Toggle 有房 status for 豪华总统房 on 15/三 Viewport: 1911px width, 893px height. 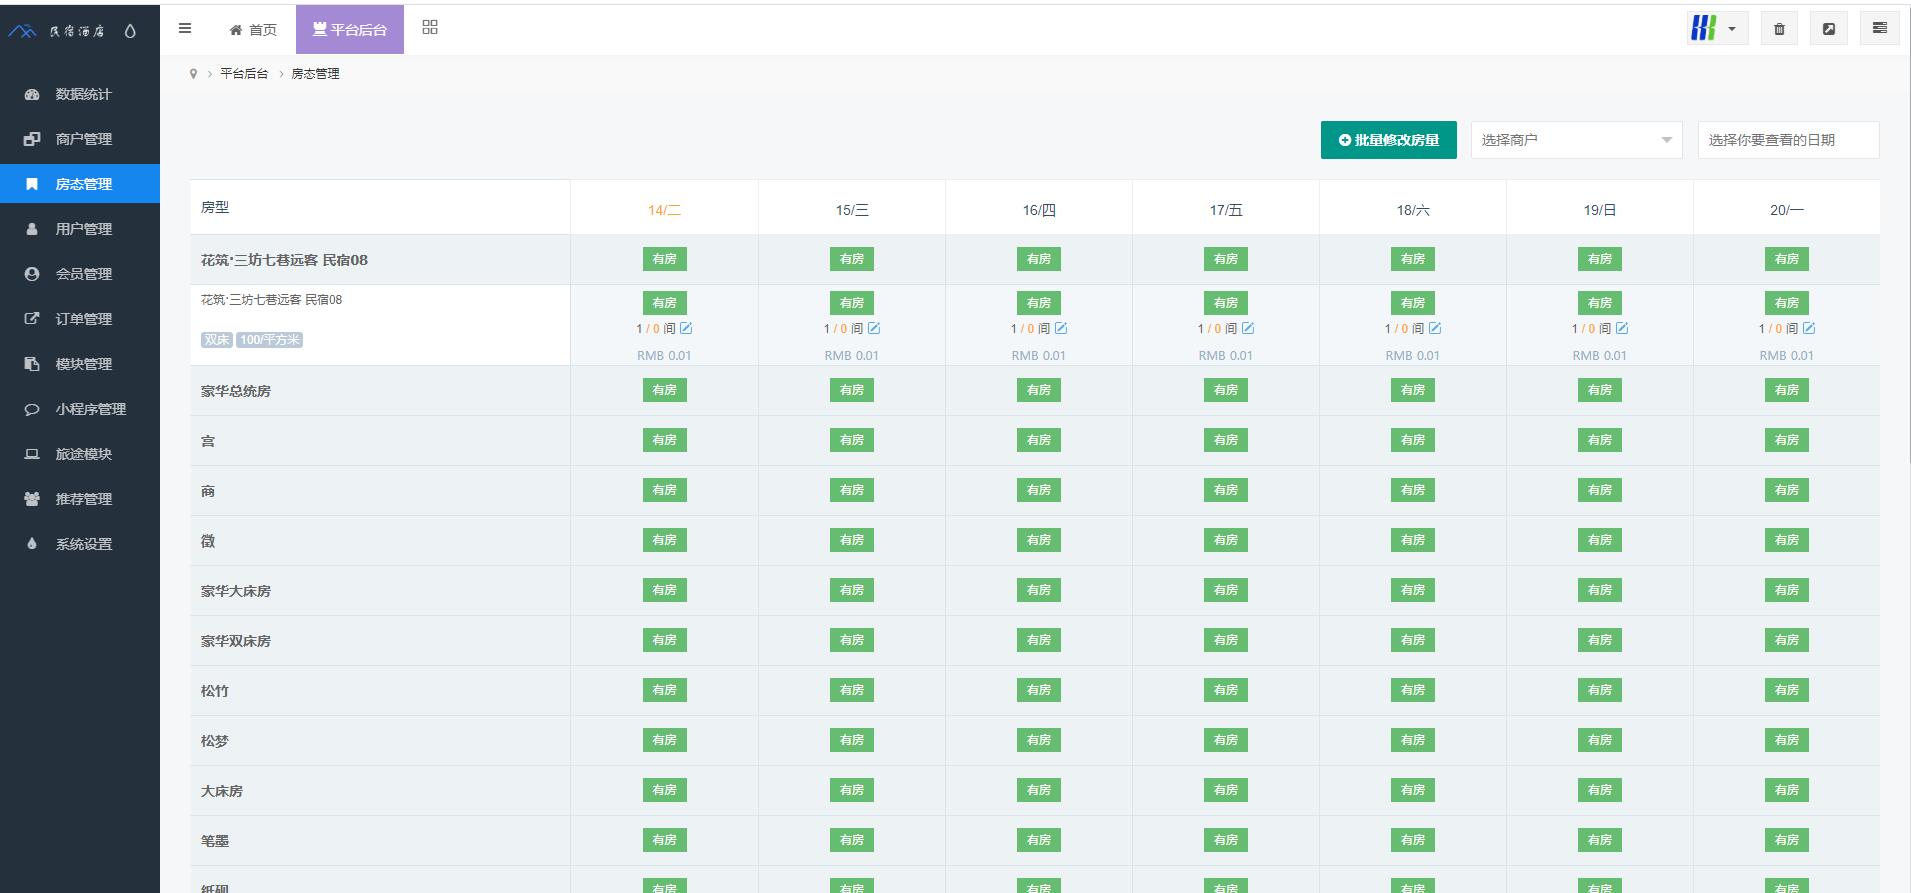pyautogui.click(x=851, y=390)
